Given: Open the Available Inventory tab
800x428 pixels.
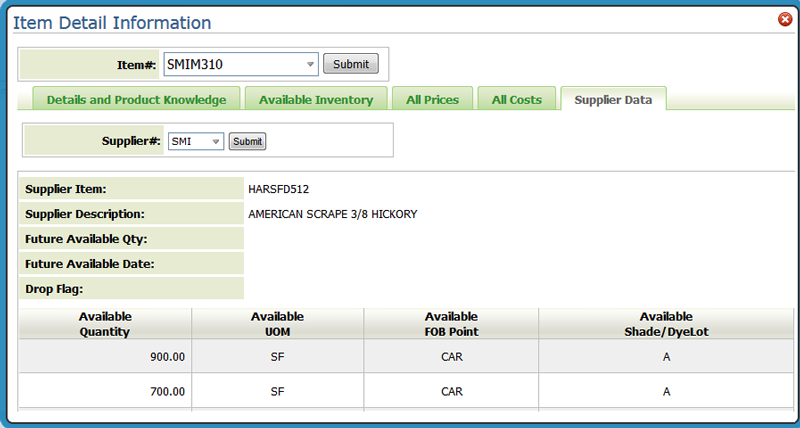Looking at the screenshot, I should (x=316, y=100).
